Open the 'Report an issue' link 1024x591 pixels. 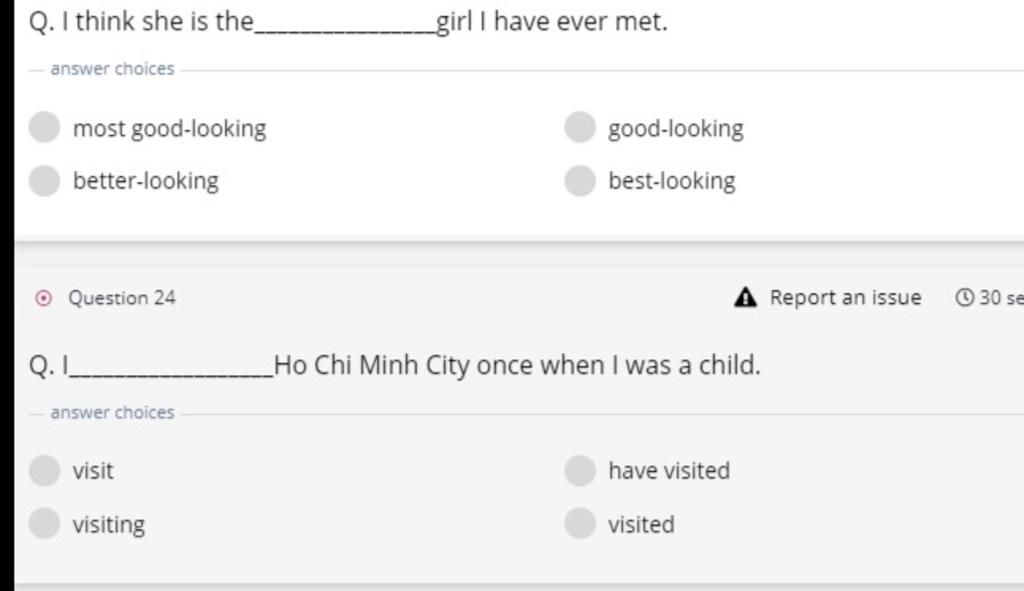845,297
